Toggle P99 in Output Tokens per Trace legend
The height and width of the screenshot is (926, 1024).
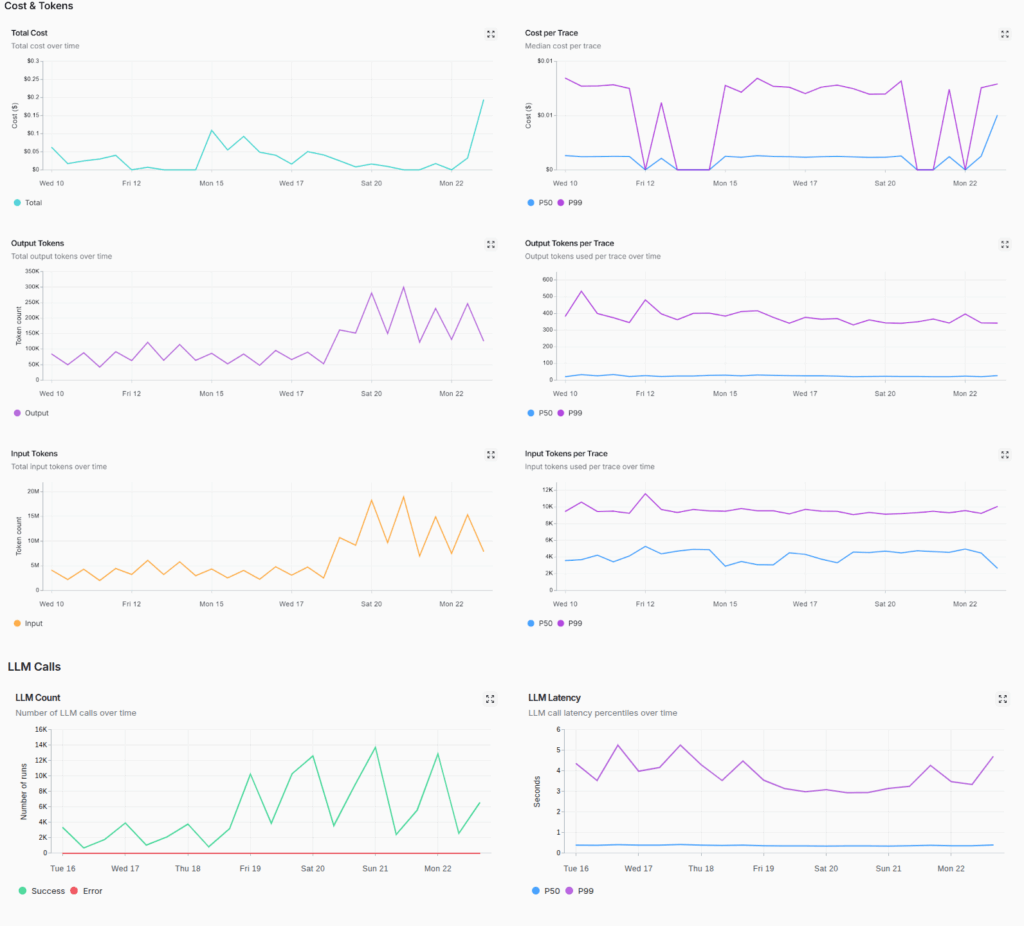pos(574,413)
